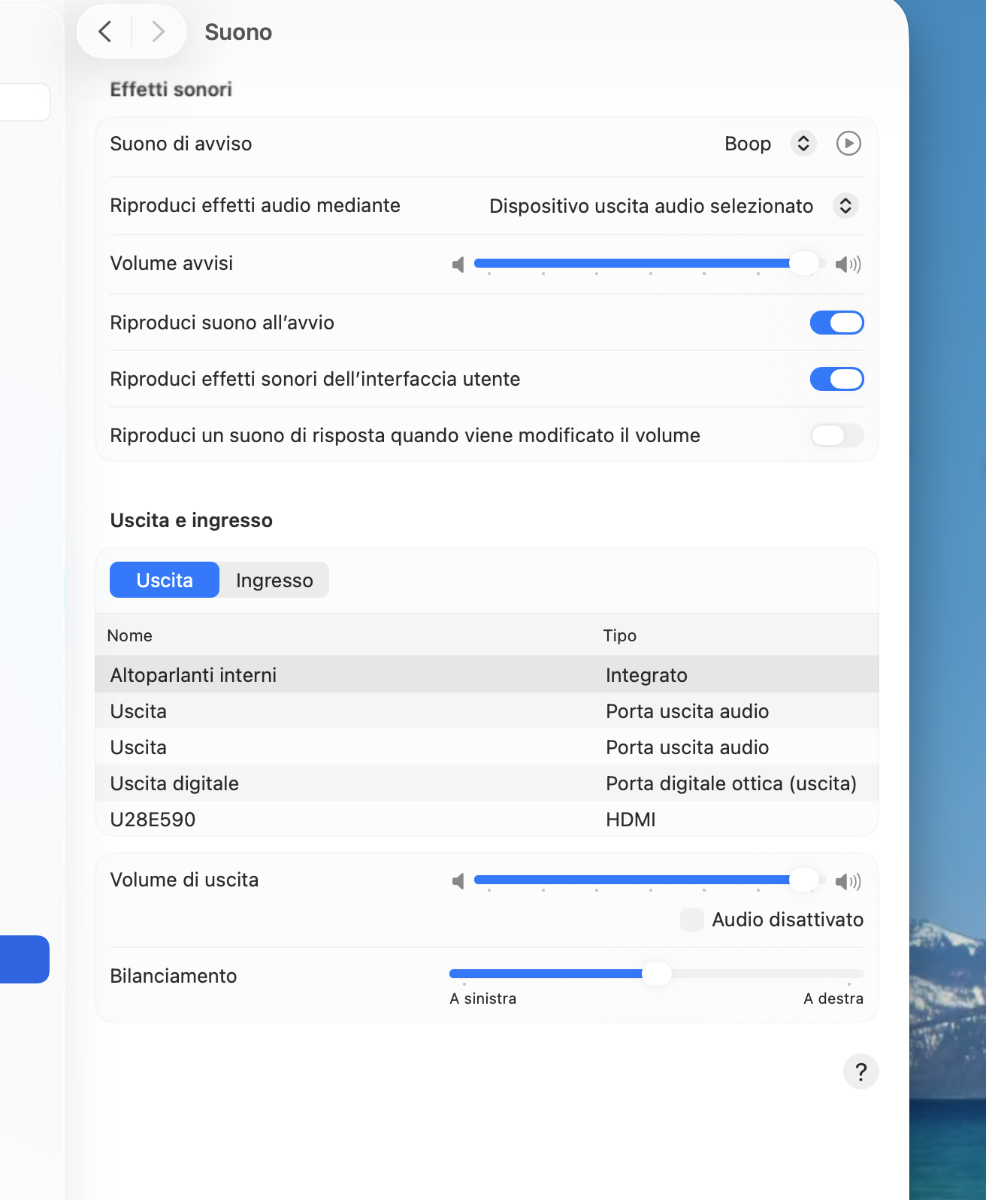This screenshot has height=1200, width=986.
Task: Open the Suono di avviso Boop dropdown
Action: [803, 144]
